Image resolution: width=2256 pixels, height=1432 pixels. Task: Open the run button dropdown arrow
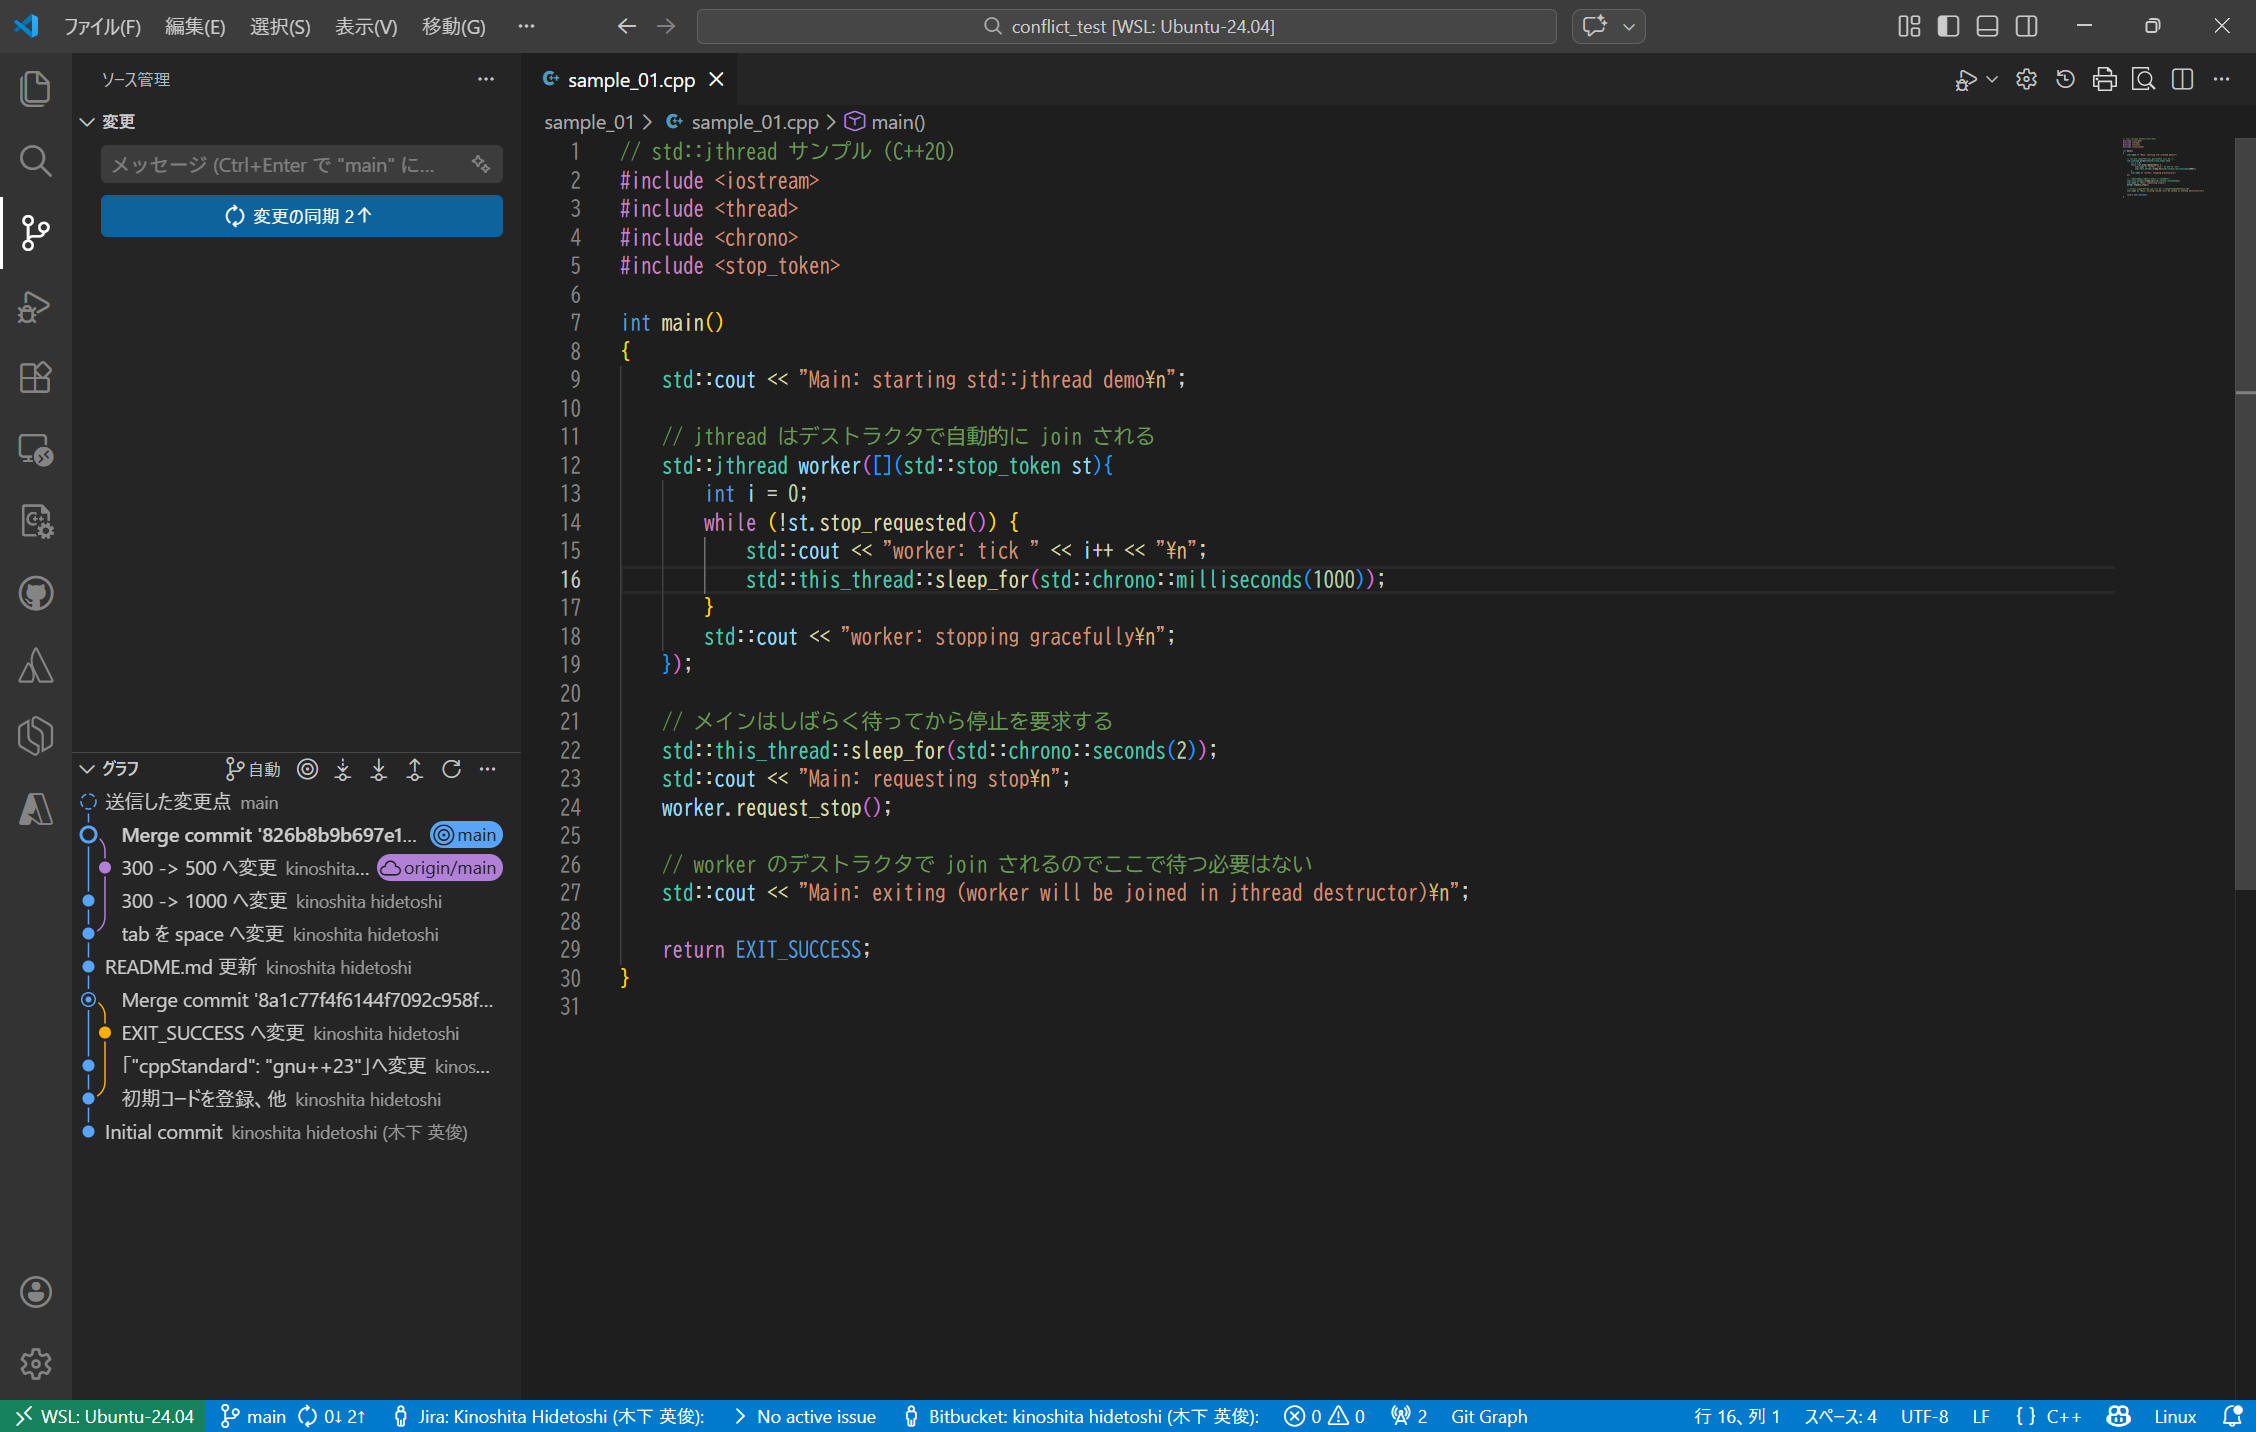pyautogui.click(x=1992, y=80)
